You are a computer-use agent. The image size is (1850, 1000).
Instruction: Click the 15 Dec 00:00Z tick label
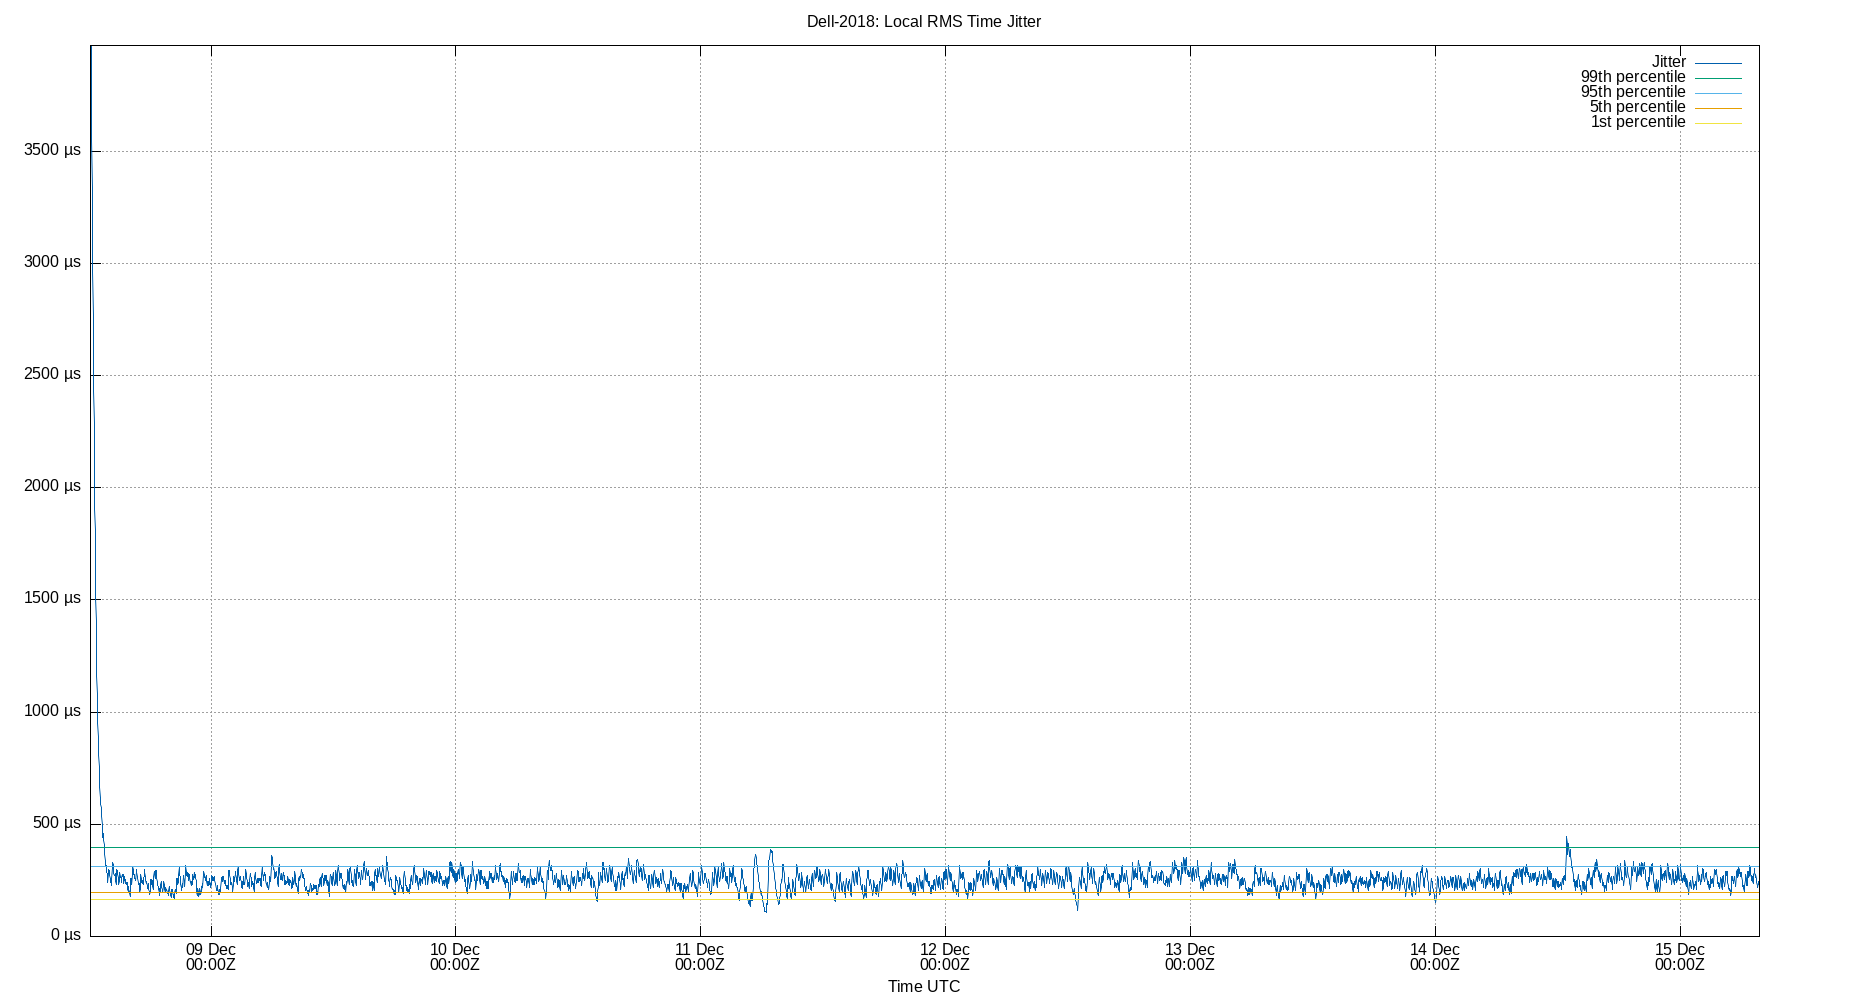tap(1679, 957)
